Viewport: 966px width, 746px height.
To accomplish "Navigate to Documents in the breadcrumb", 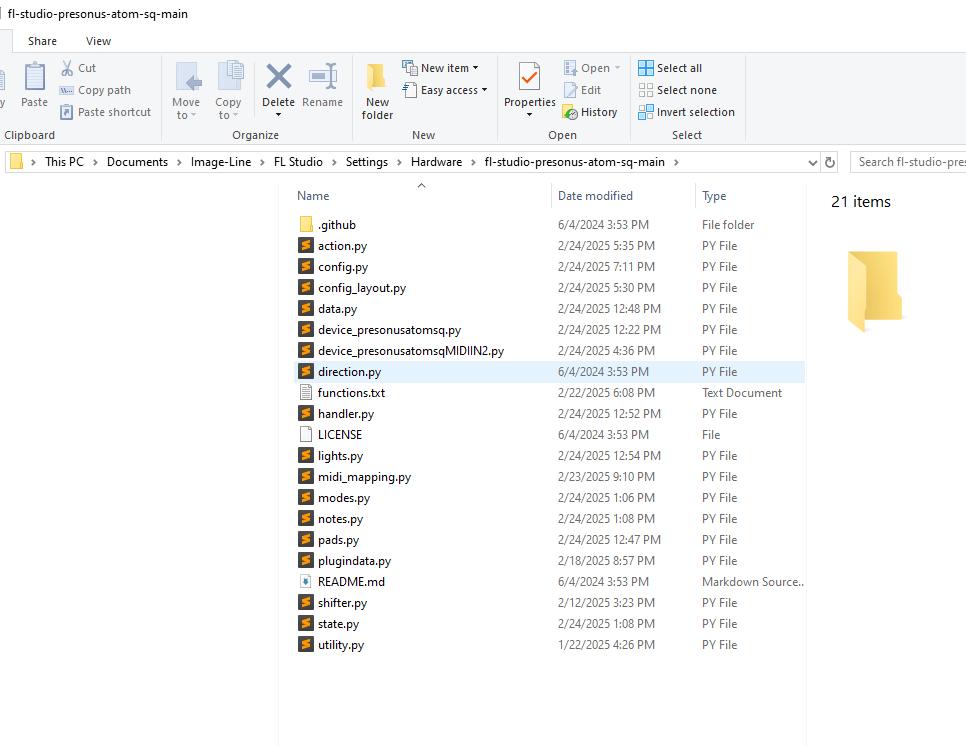I will [x=137, y=162].
